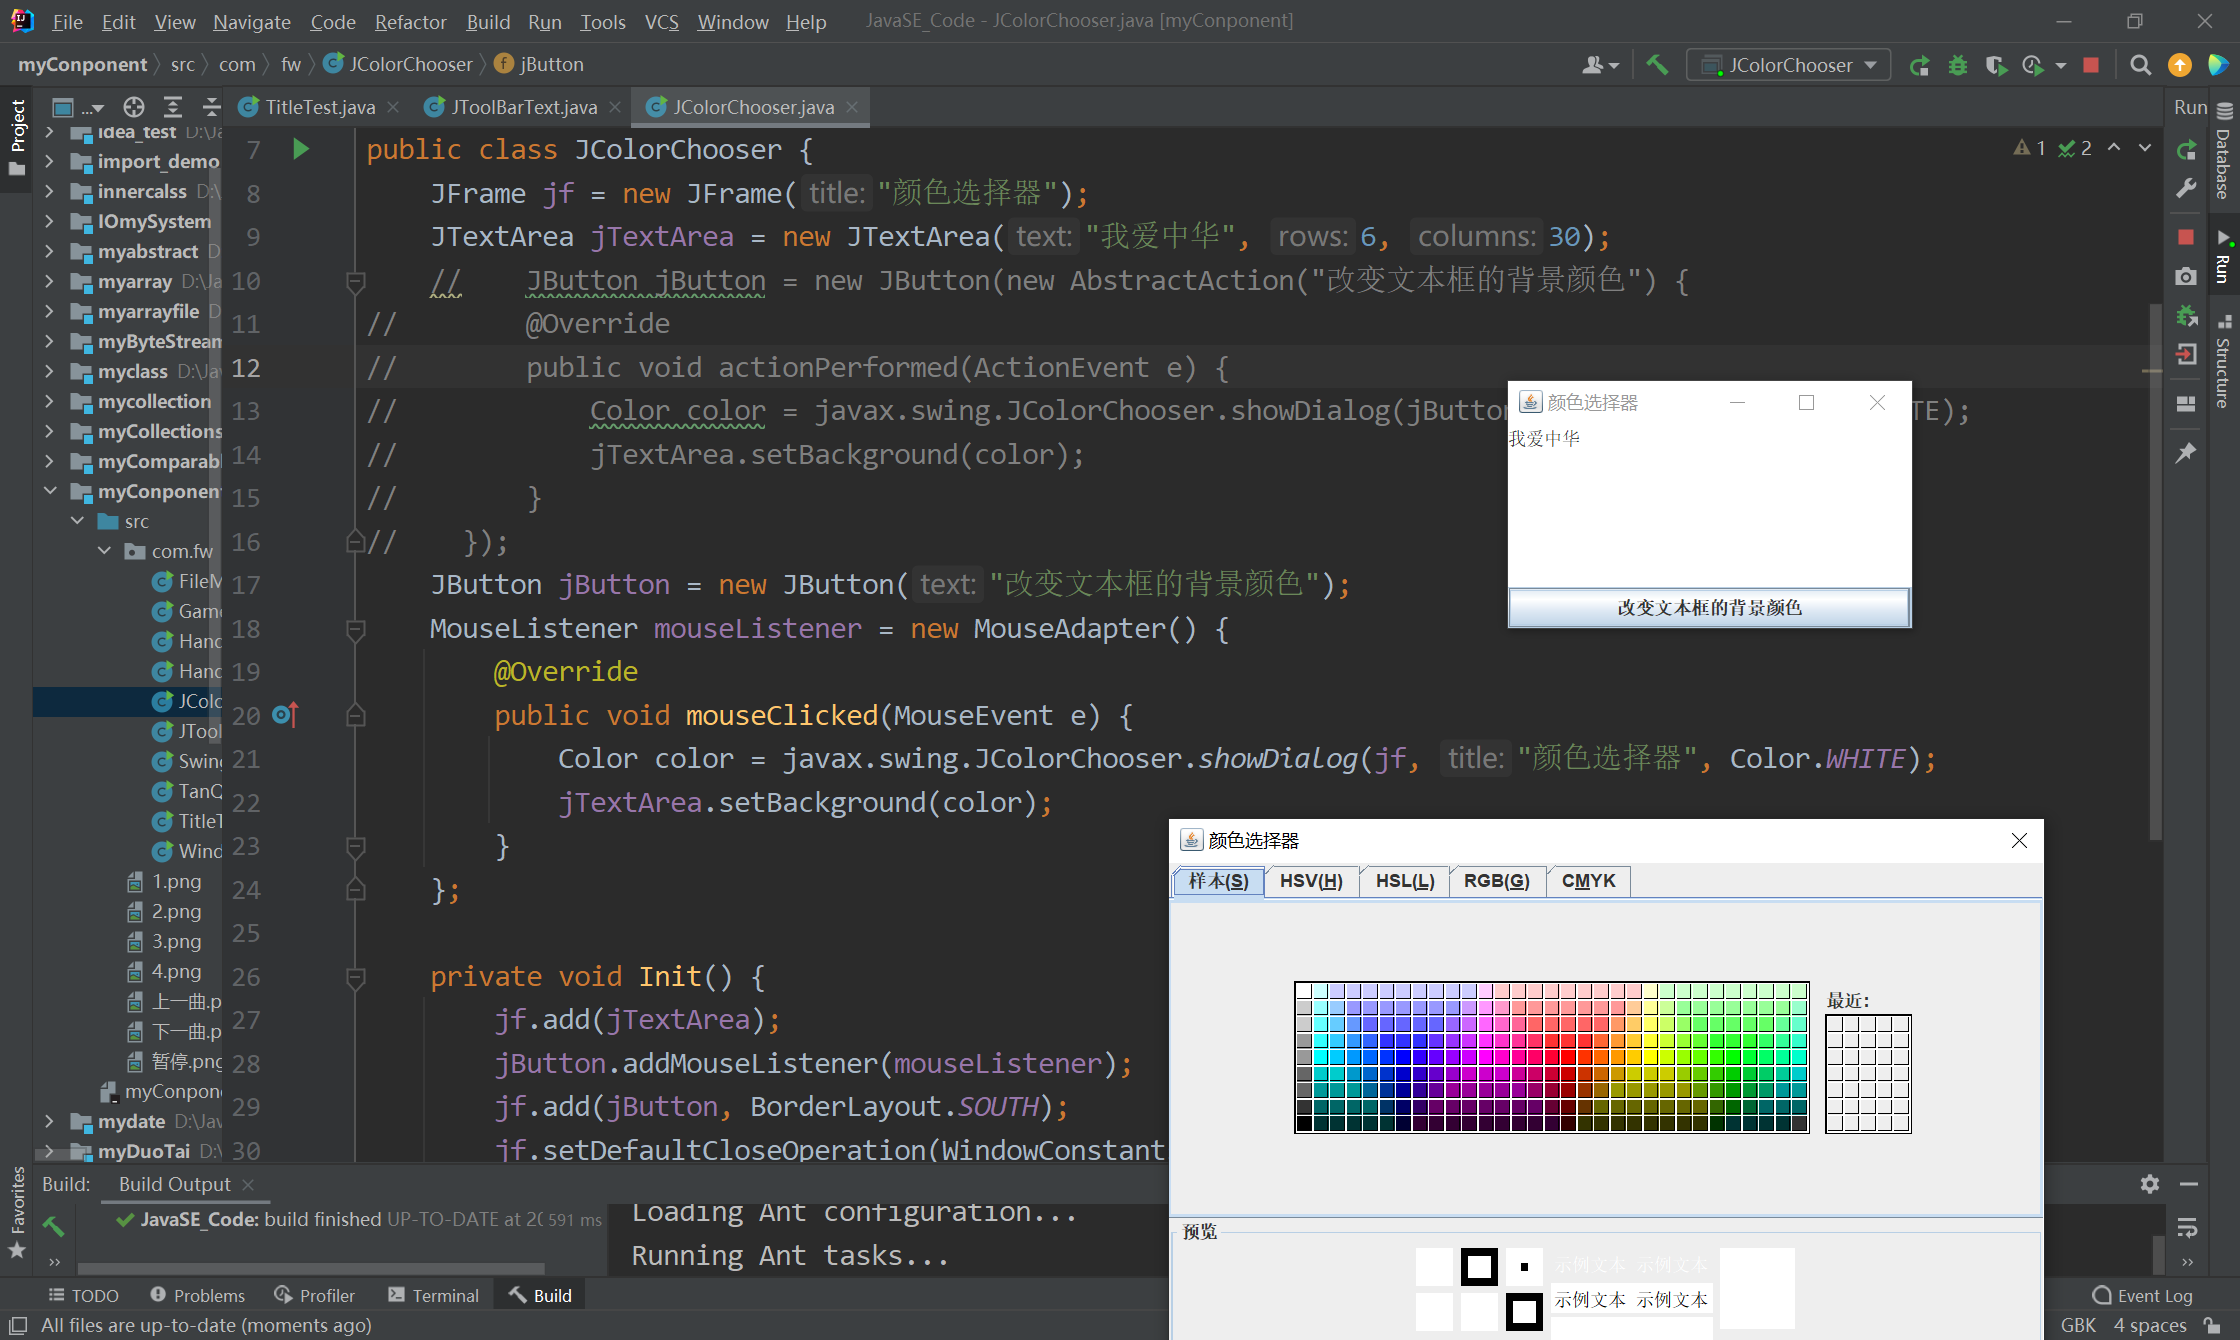2240x1340 pixels.
Task: Click the orange update arrow icon
Action: coord(2180,65)
